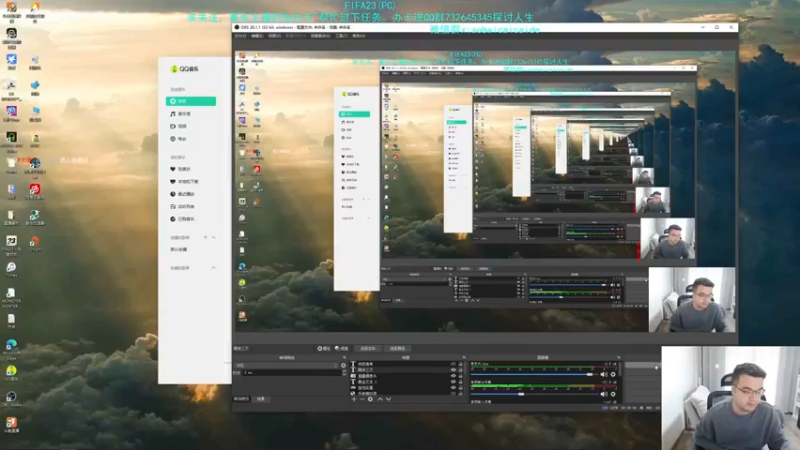The height and width of the screenshot is (450, 800).
Task: Click the add source plus icon in OBS
Action: click(x=354, y=399)
